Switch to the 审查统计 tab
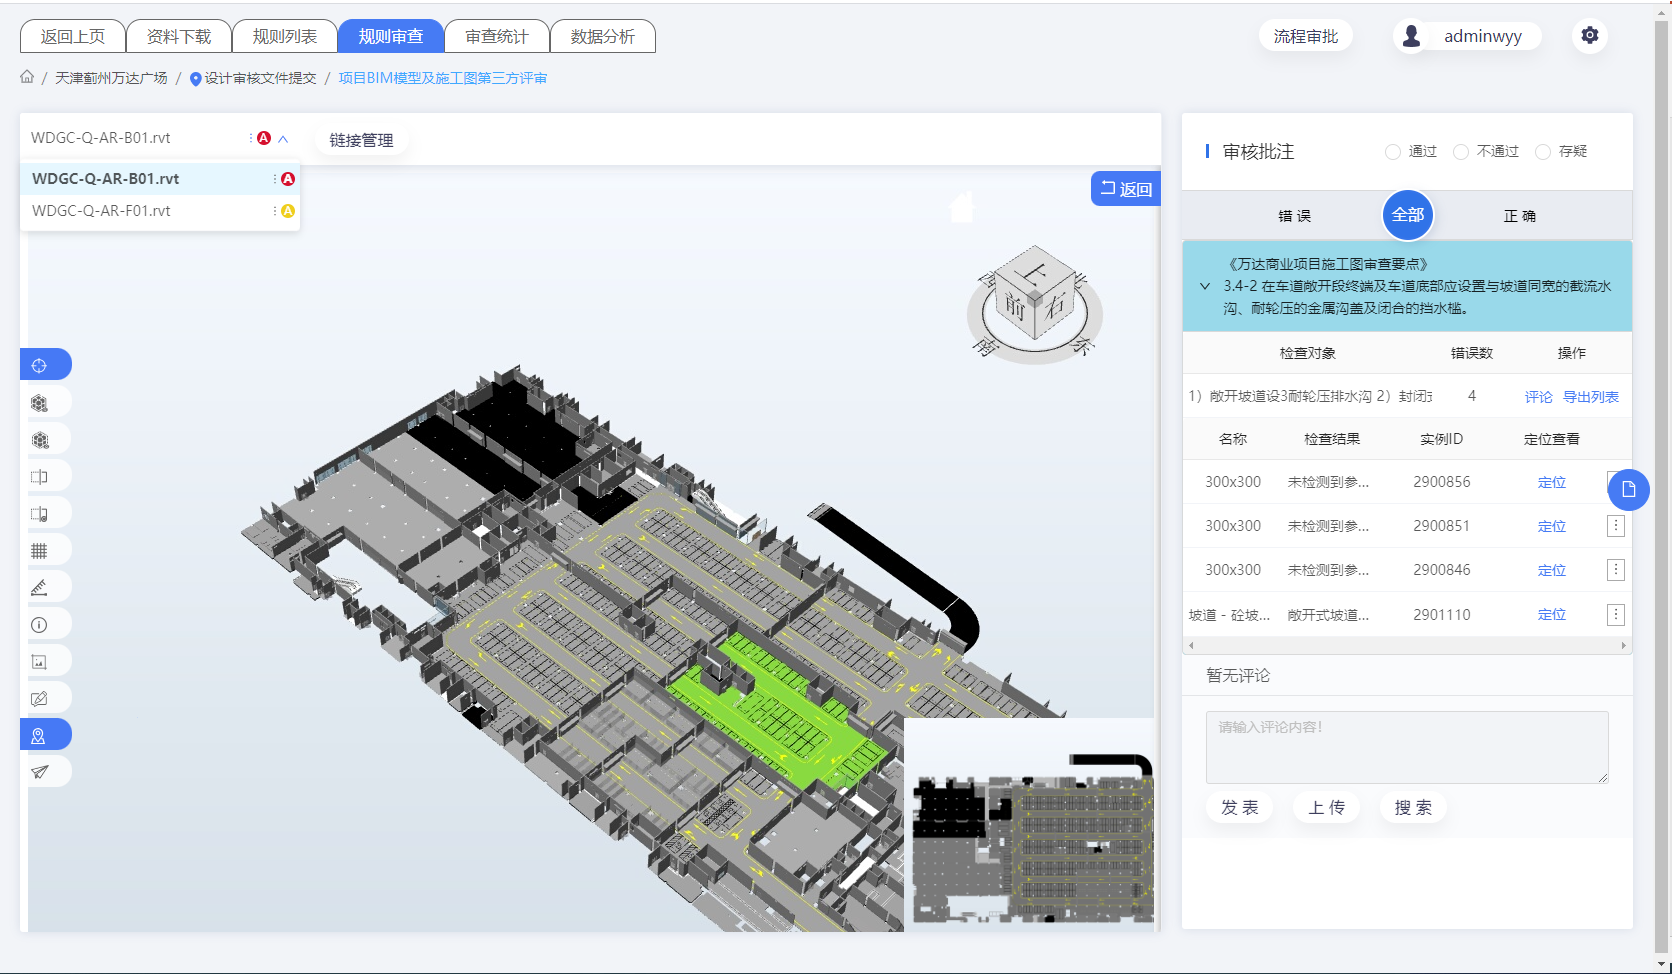This screenshot has height=974, width=1673. point(497,36)
